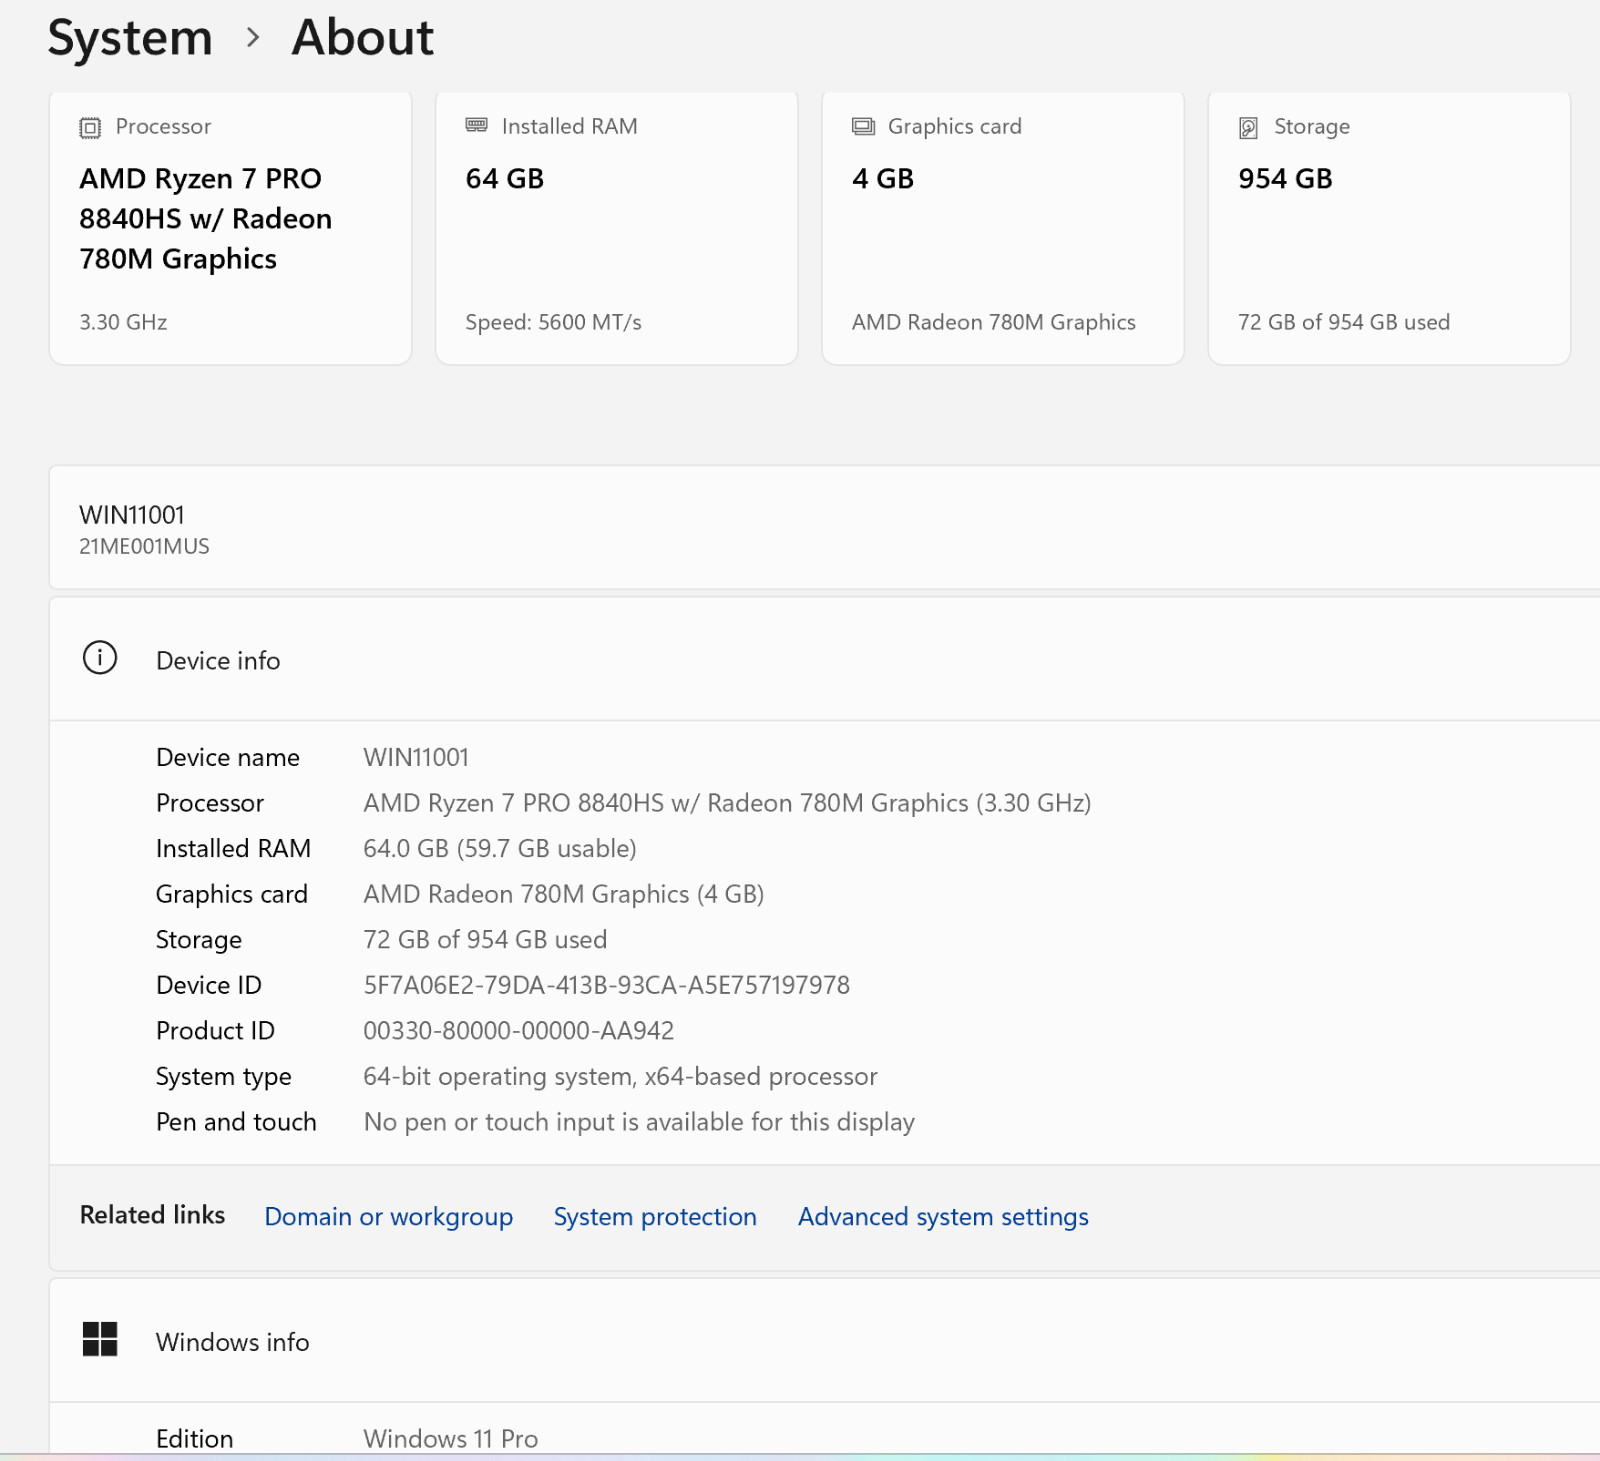The image size is (1600, 1461).
Task: Click the Related links label
Action: tap(152, 1214)
